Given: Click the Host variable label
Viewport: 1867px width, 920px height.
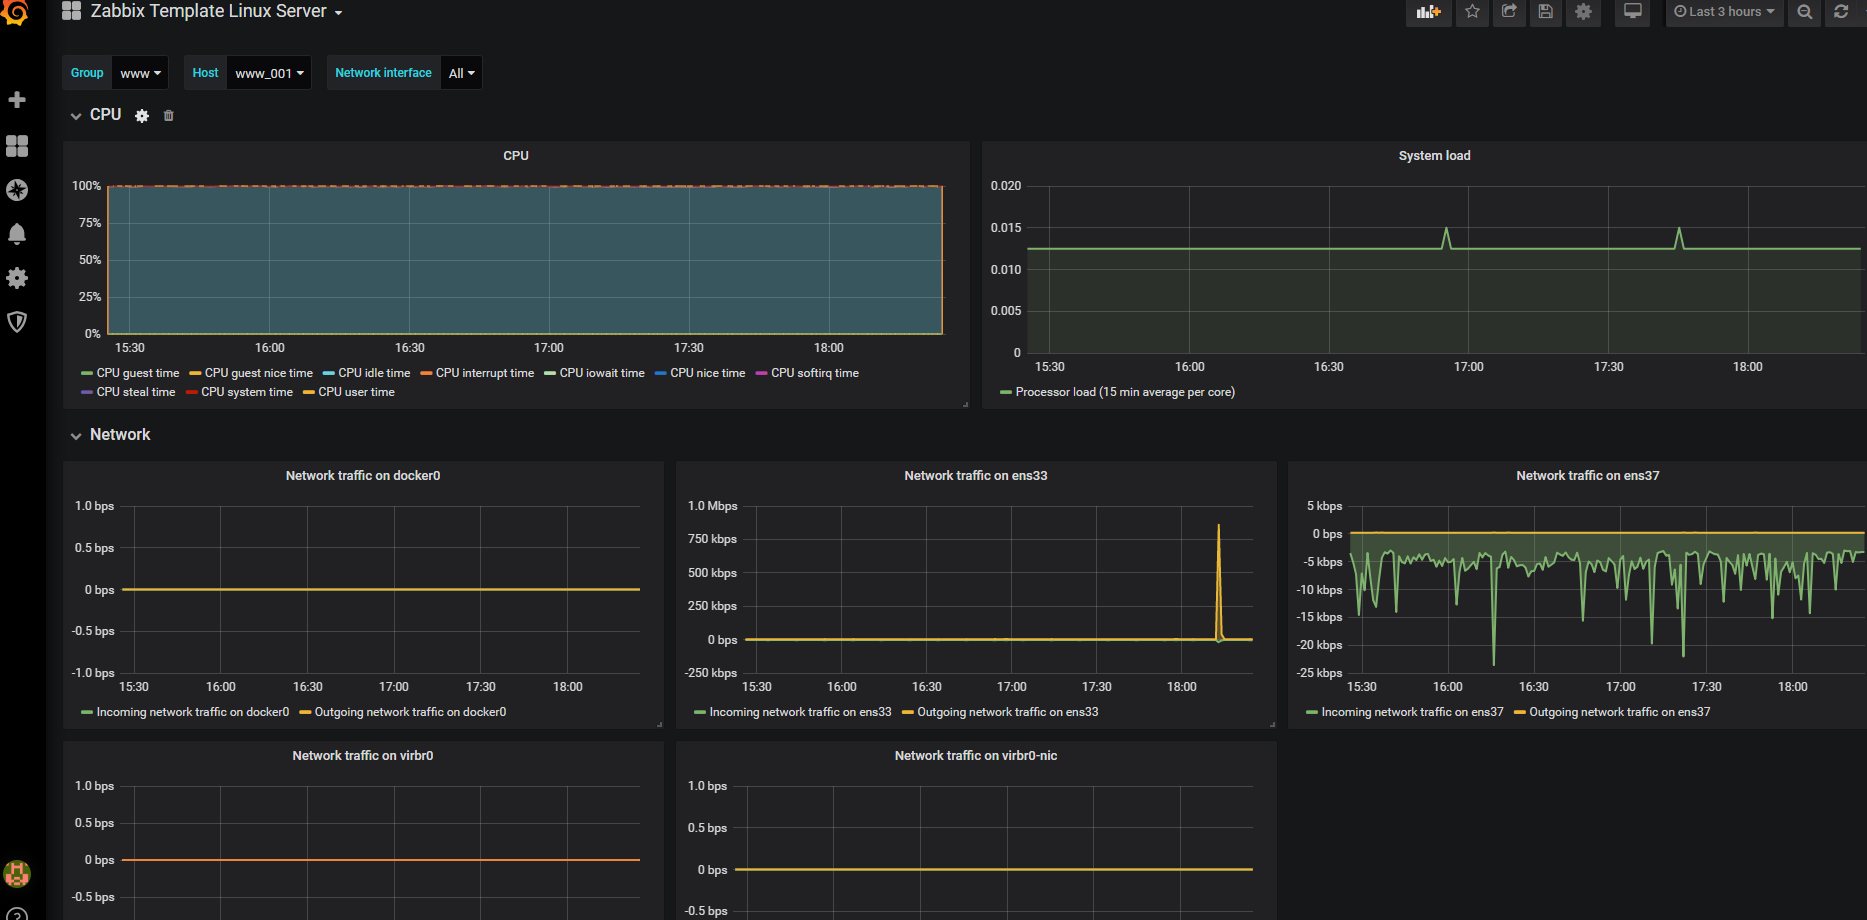Looking at the screenshot, I should pos(205,73).
